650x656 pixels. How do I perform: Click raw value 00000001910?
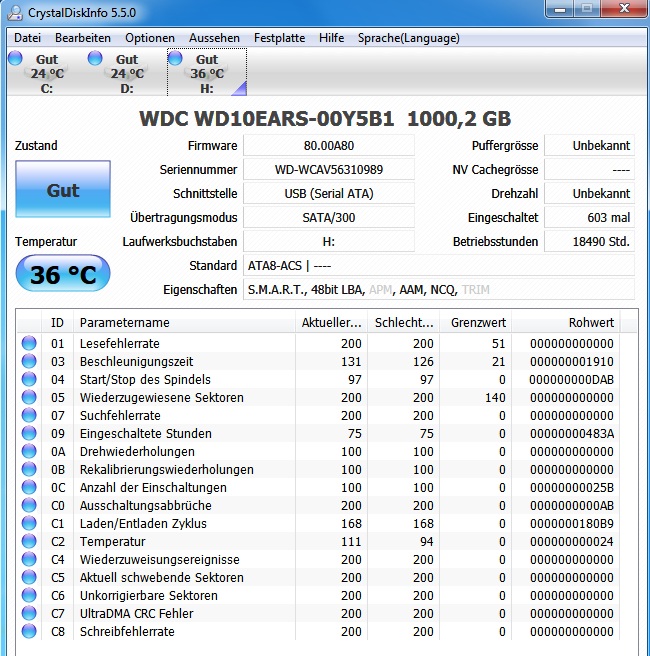tap(572, 361)
